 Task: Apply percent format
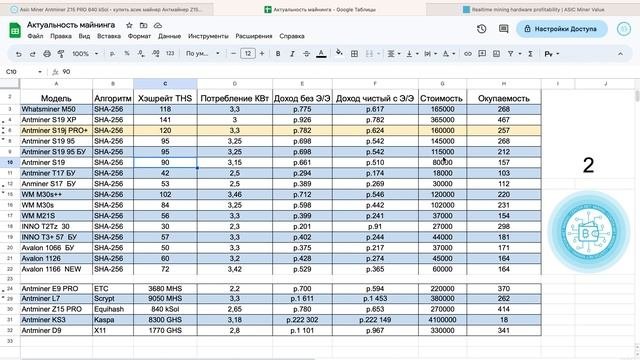pyautogui.click(x=127, y=53)
